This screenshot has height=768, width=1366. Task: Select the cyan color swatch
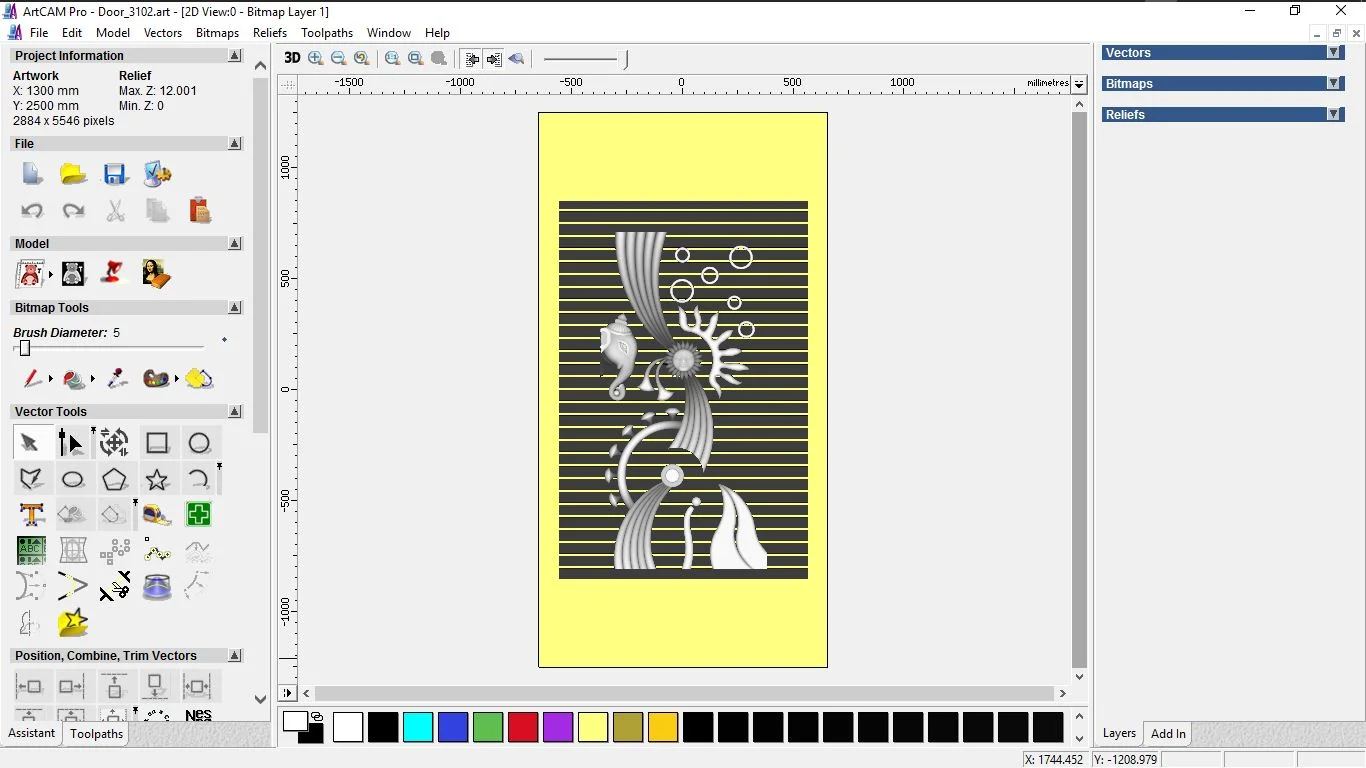click(x=418, y=727)
